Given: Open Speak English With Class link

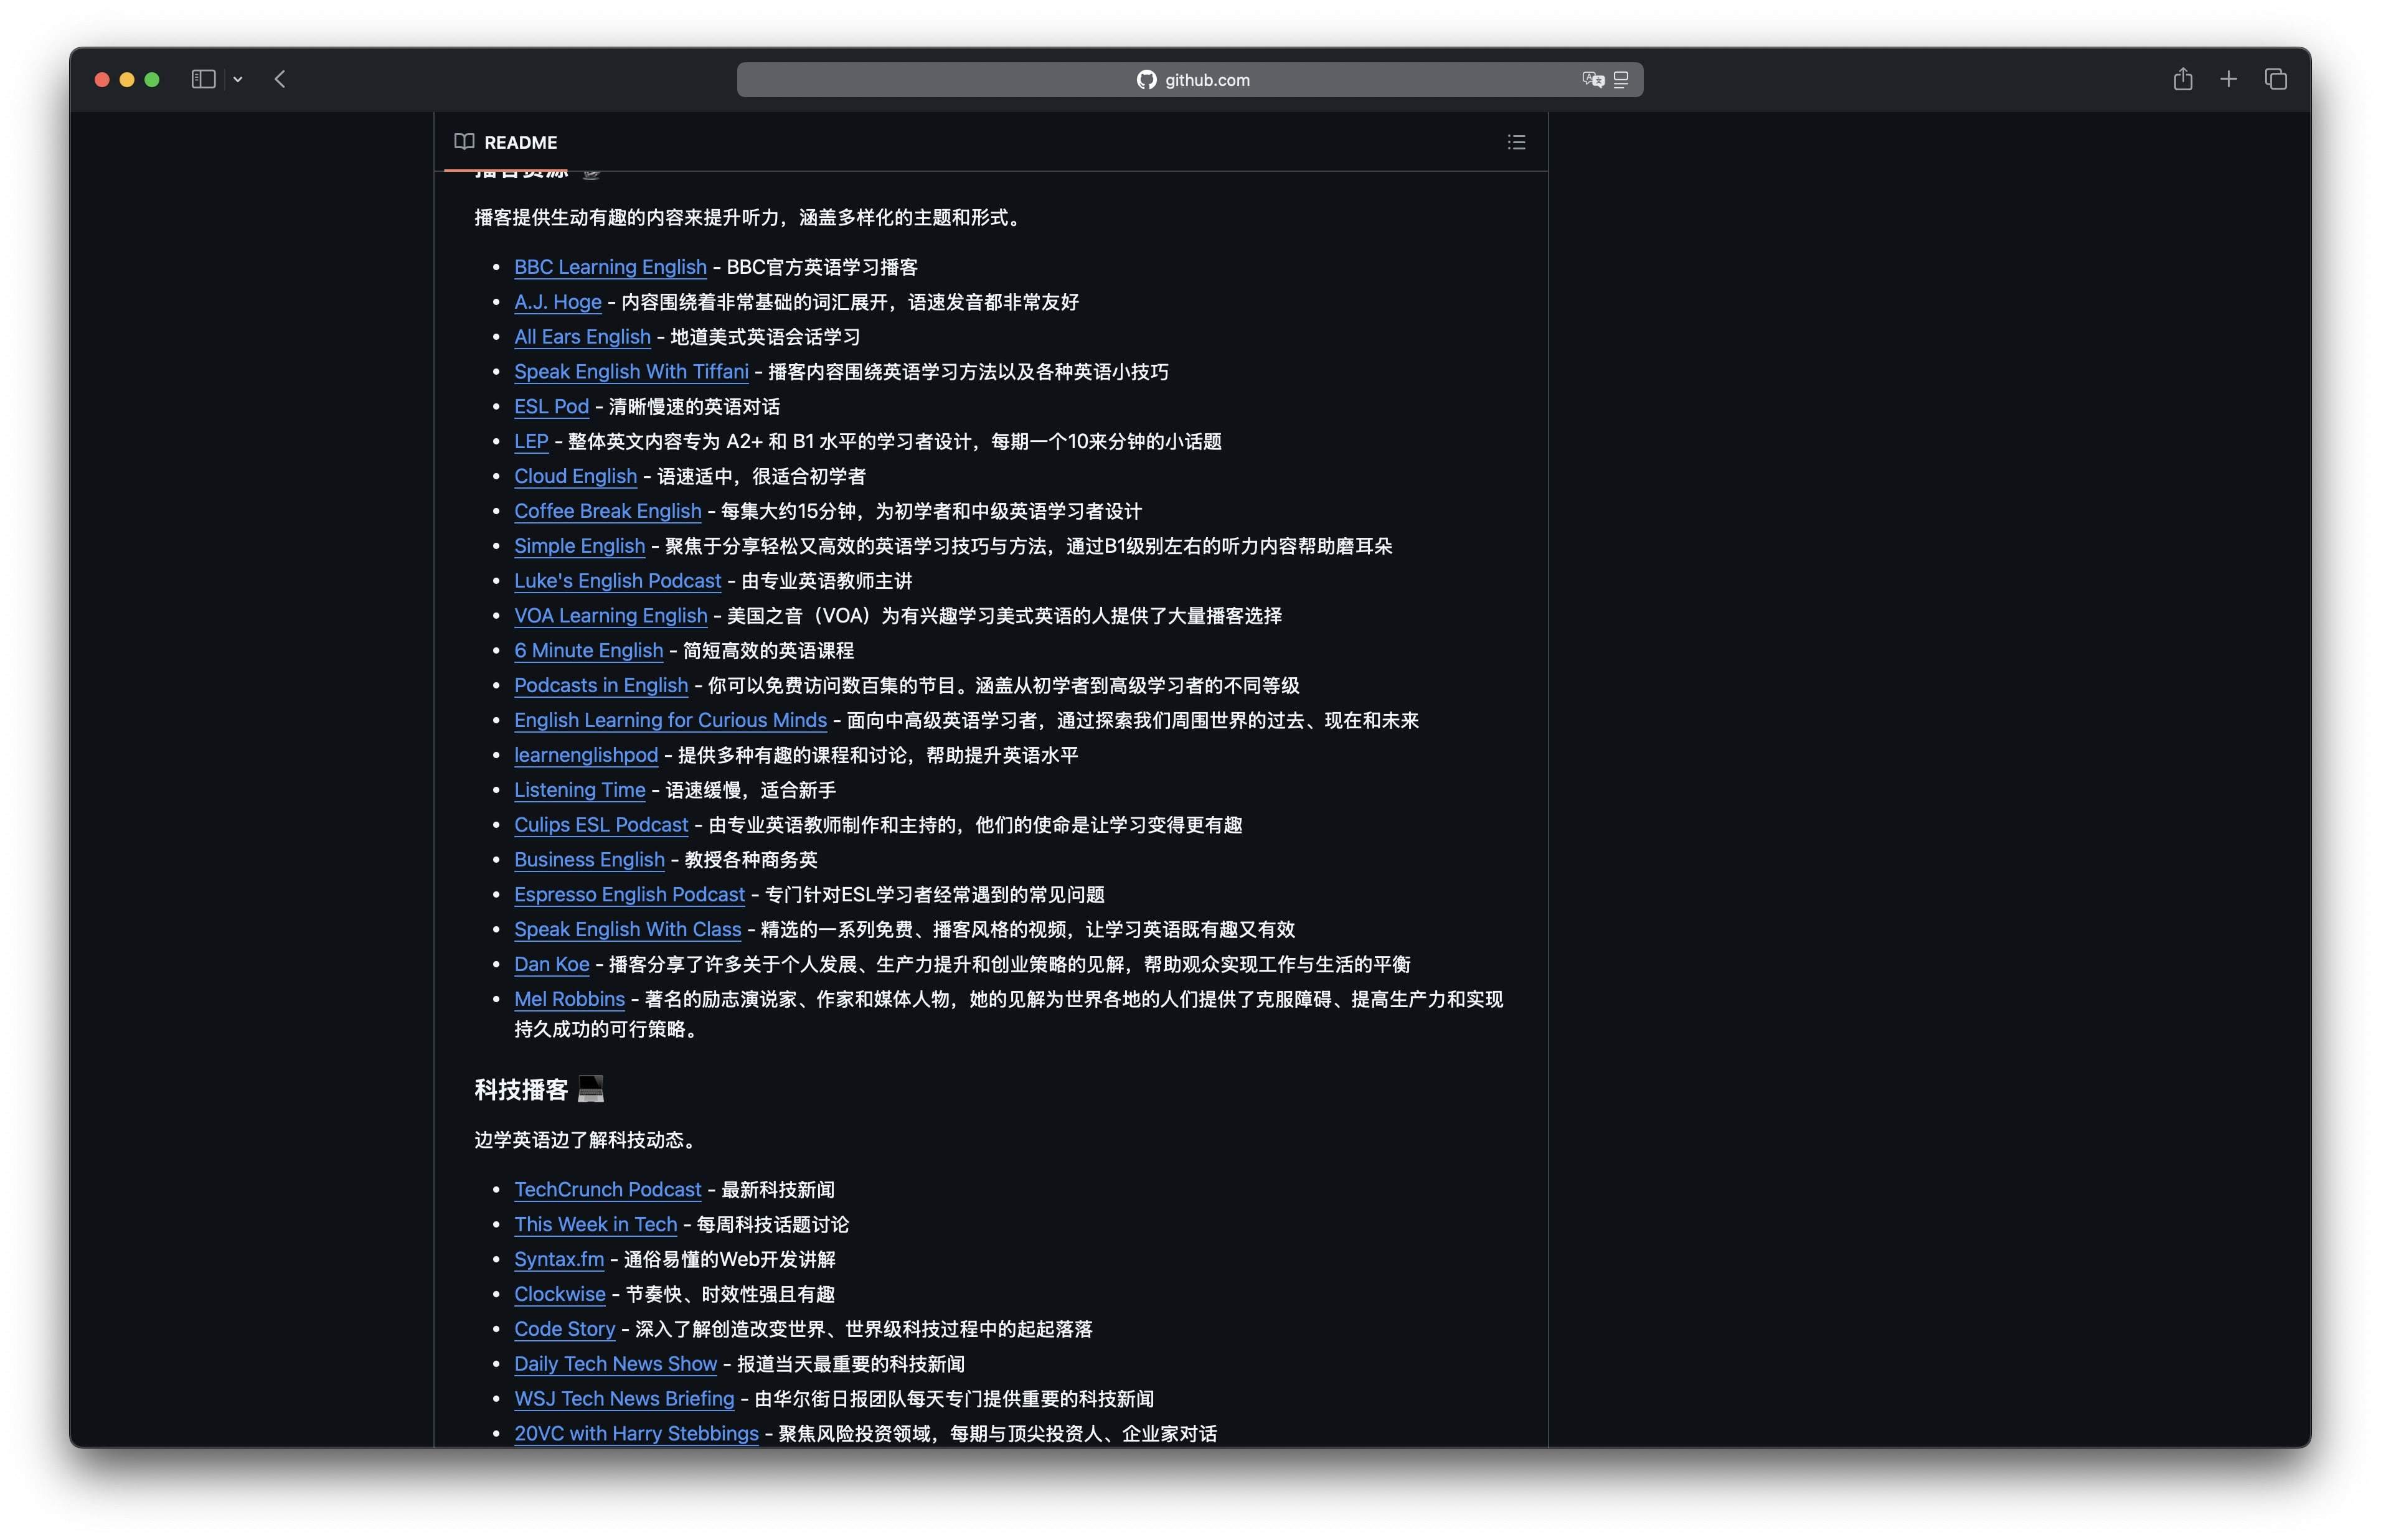Looking at the screenshot, I should point(627,929).
